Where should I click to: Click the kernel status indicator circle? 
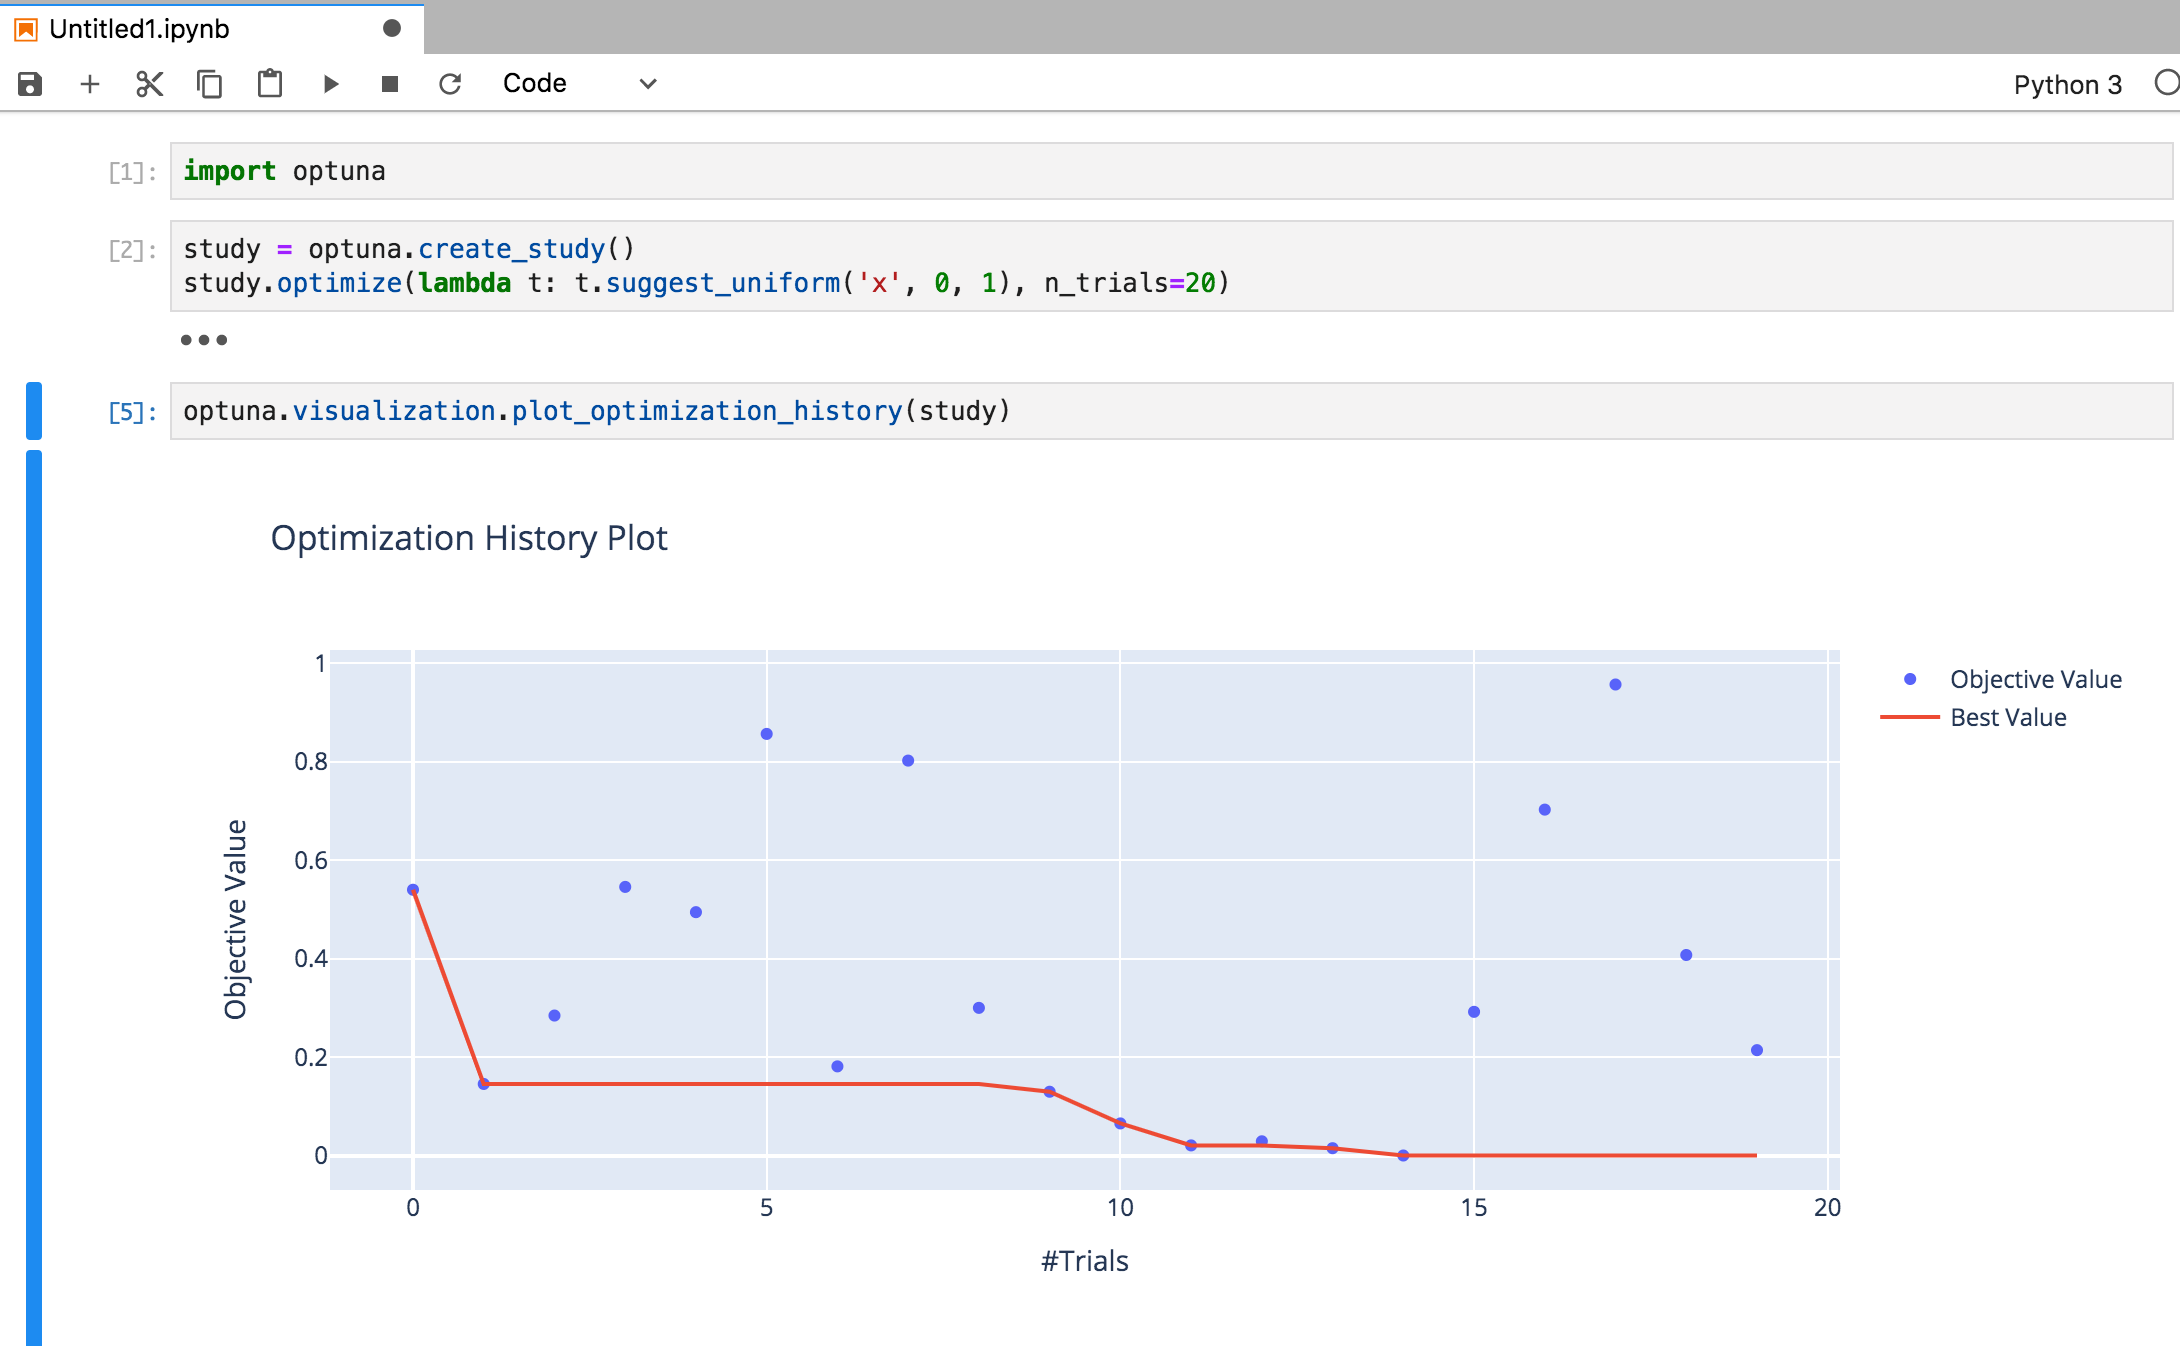pyautogui.click(x=2166, y=84)
